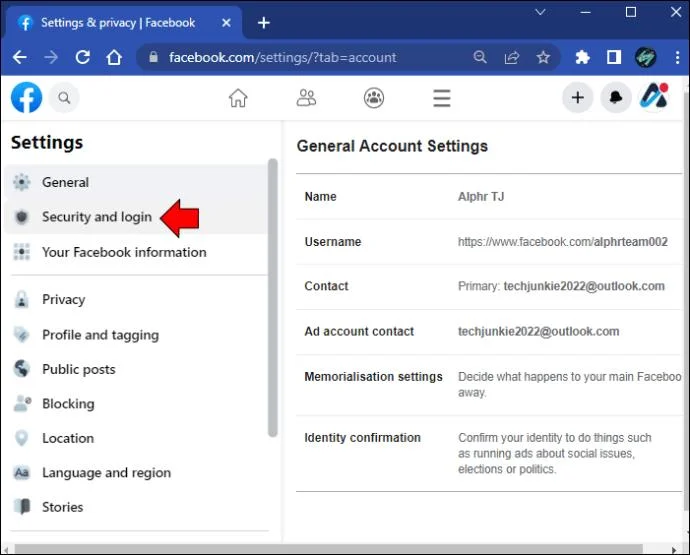The image size is (690, 555).
Task: Toggle the browser side panel icon
Action: coord(614,57)
